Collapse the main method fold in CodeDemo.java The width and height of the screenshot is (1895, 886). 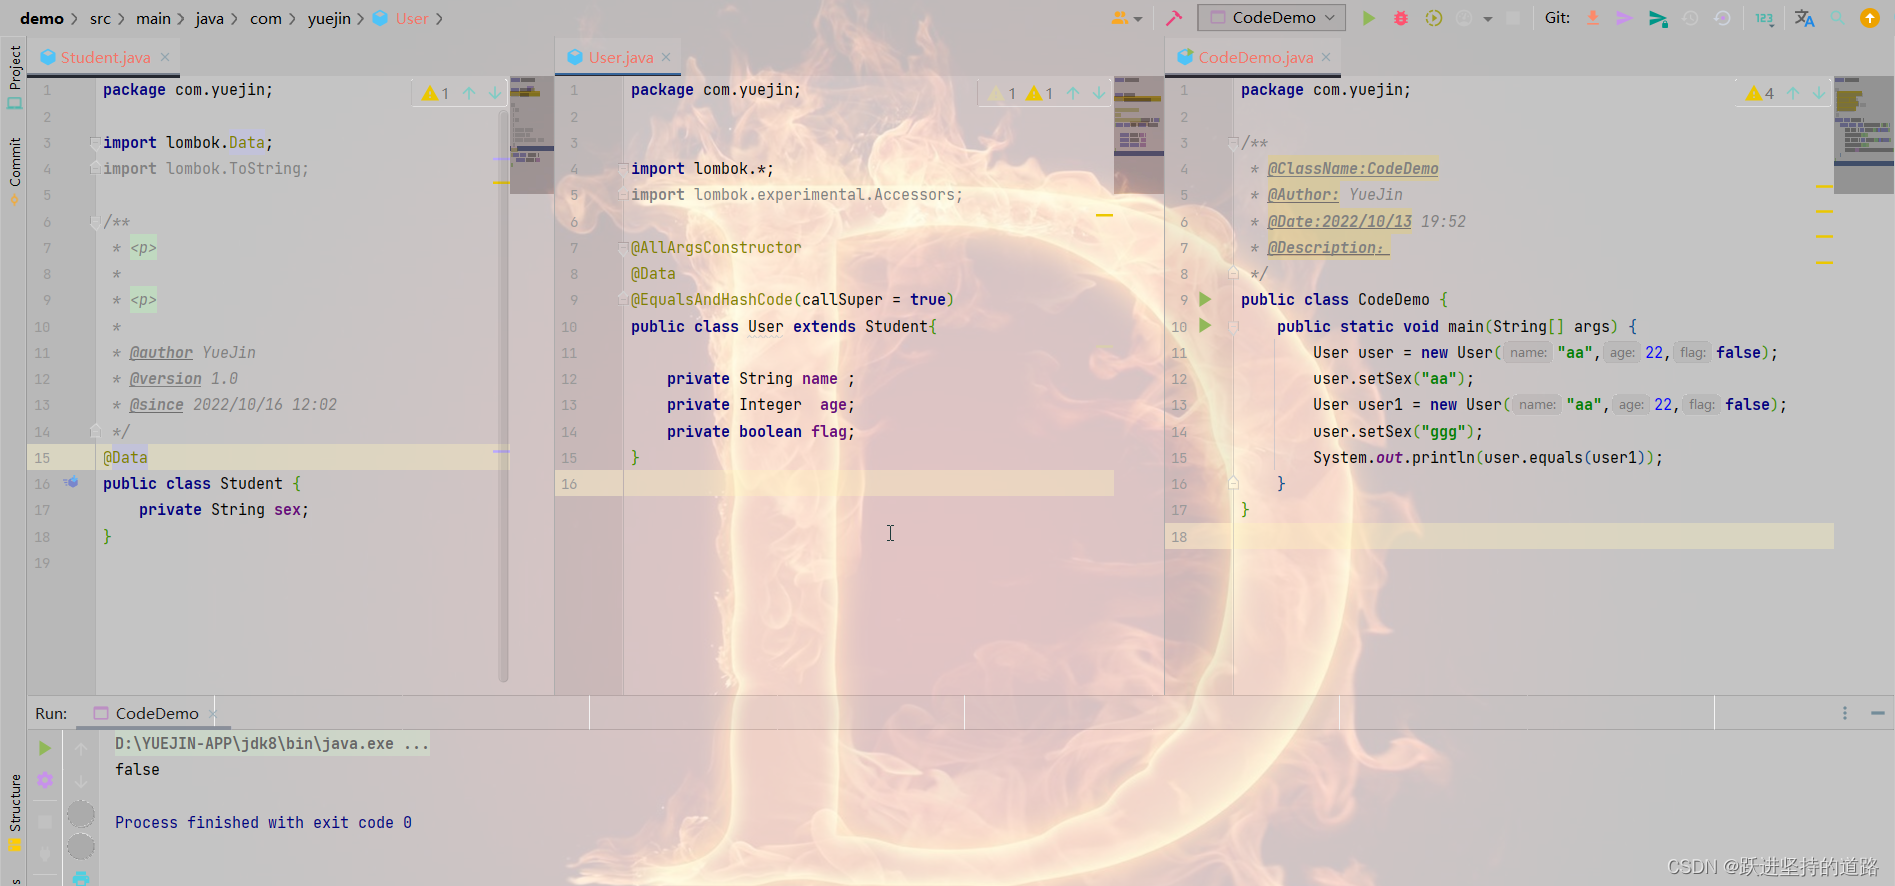(x=1233, y=326)
